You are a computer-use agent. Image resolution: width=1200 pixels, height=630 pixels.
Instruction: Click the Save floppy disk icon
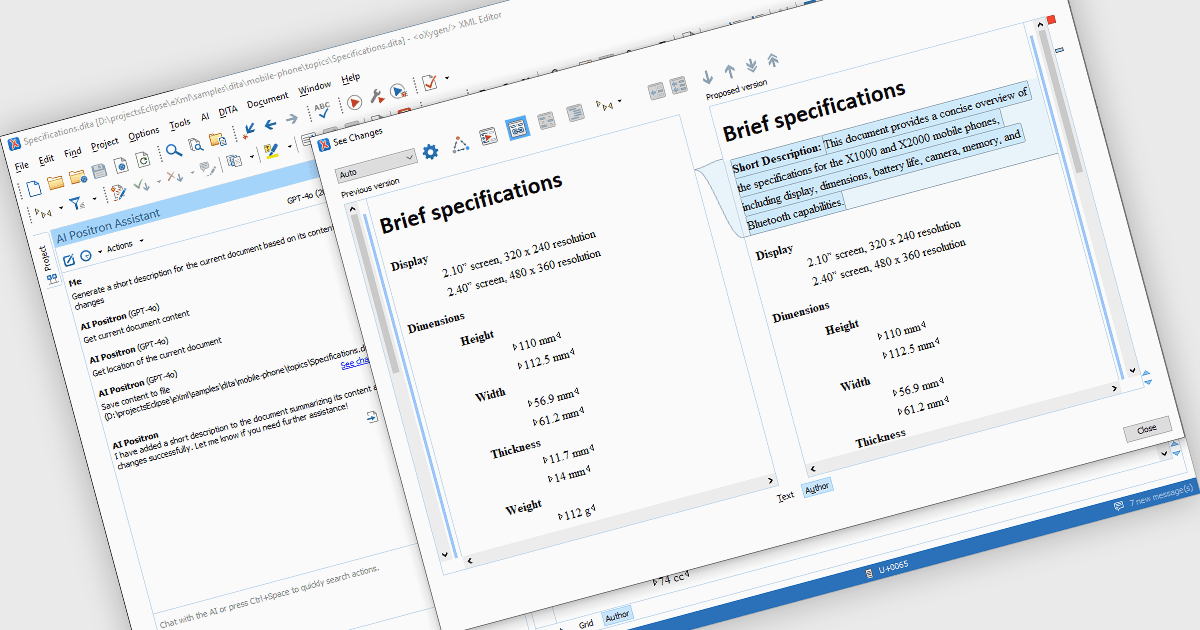[x=101, y=172]
